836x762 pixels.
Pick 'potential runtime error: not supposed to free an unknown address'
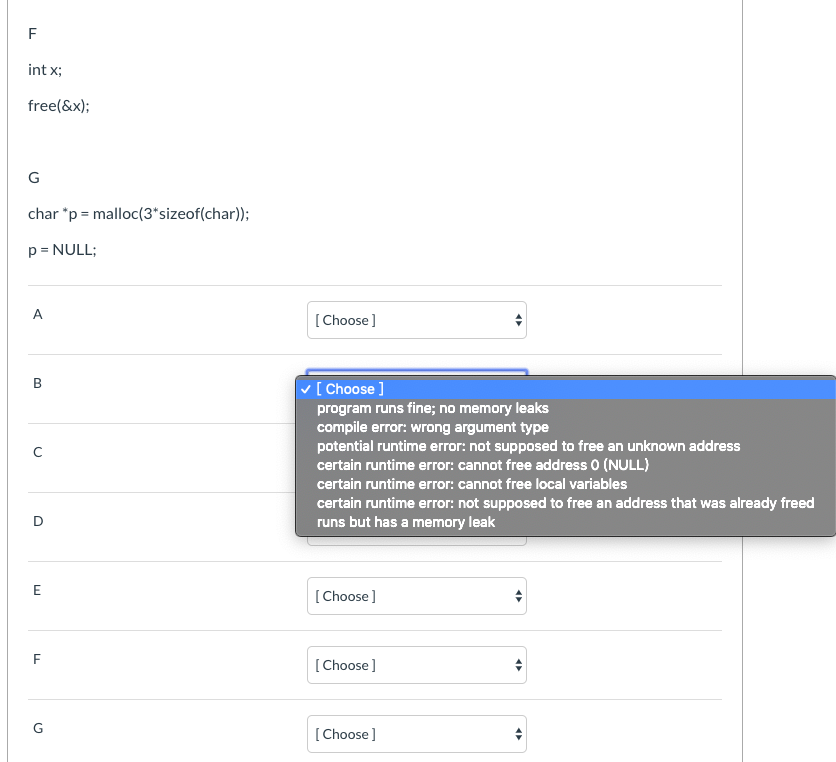566,446
